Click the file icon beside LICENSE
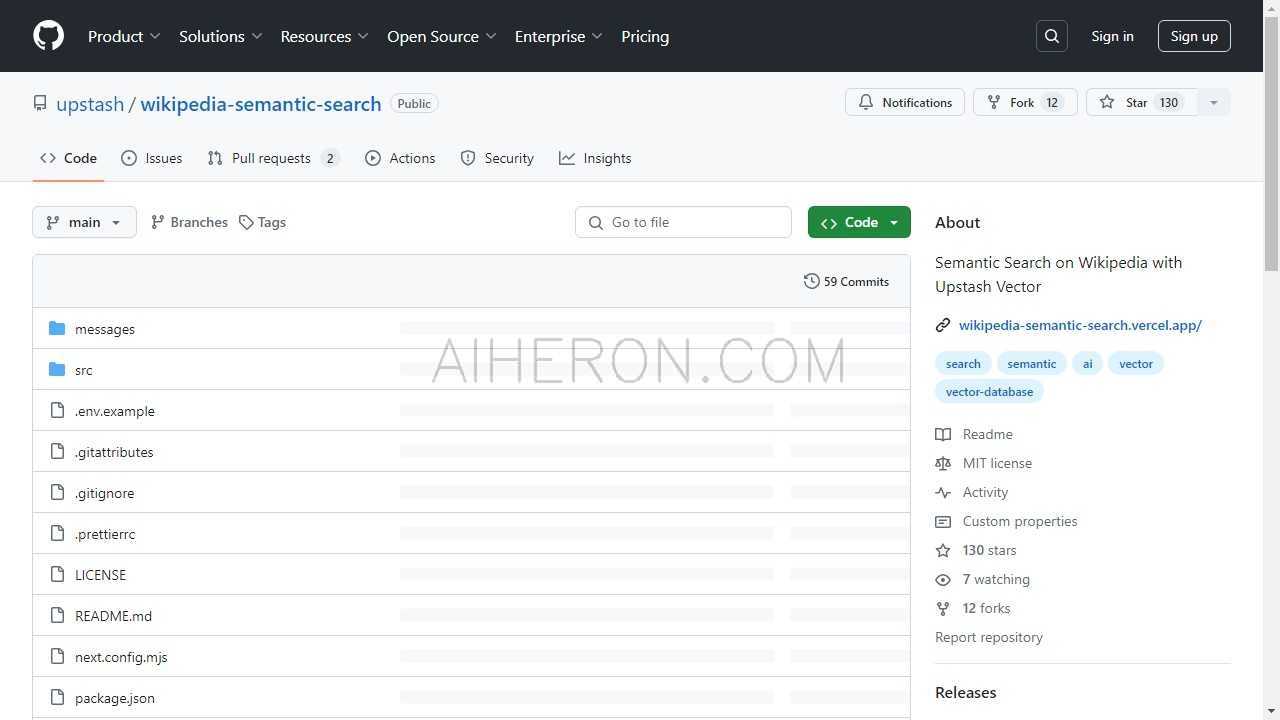The width and height of the screenshot is (1280, 720). 57,575
